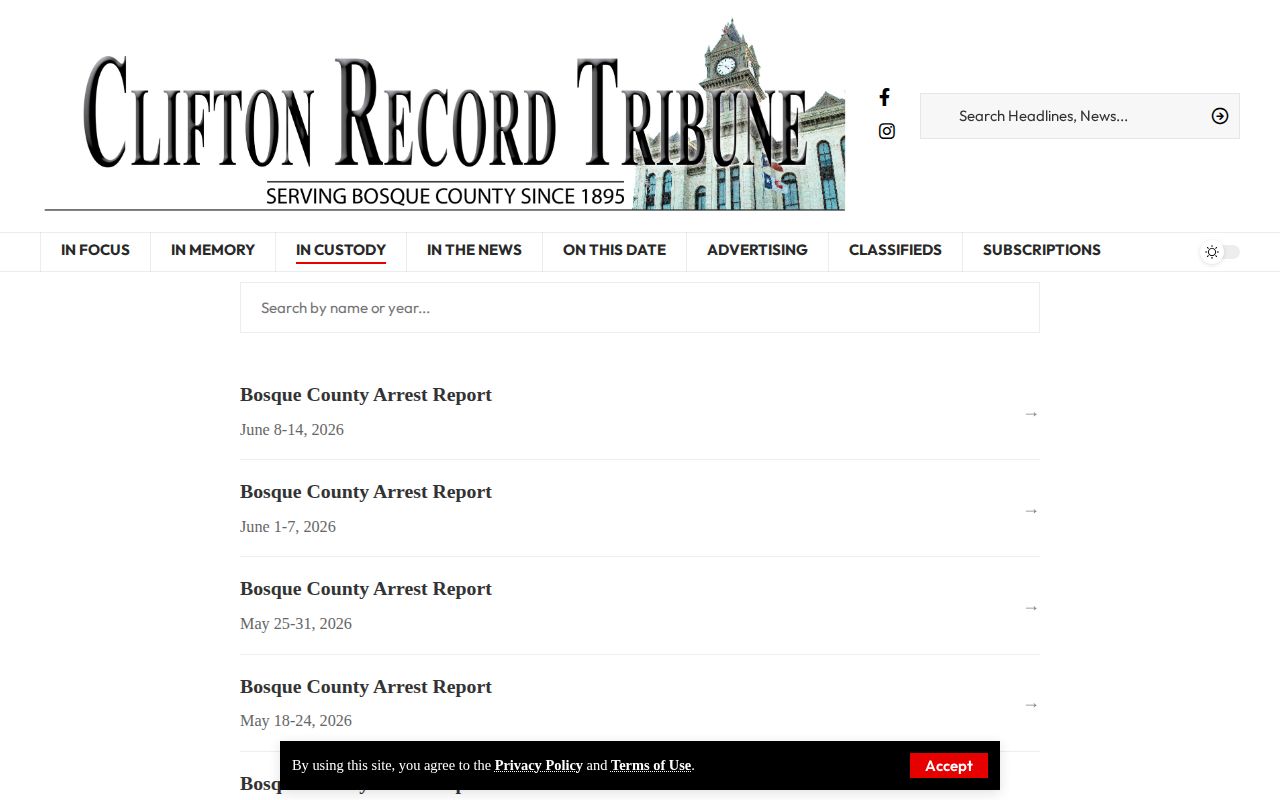Viewport: 1280px width, 800px height.
Task: Click the arrow for June 8-14 report
Action: tap(1031, 414)
